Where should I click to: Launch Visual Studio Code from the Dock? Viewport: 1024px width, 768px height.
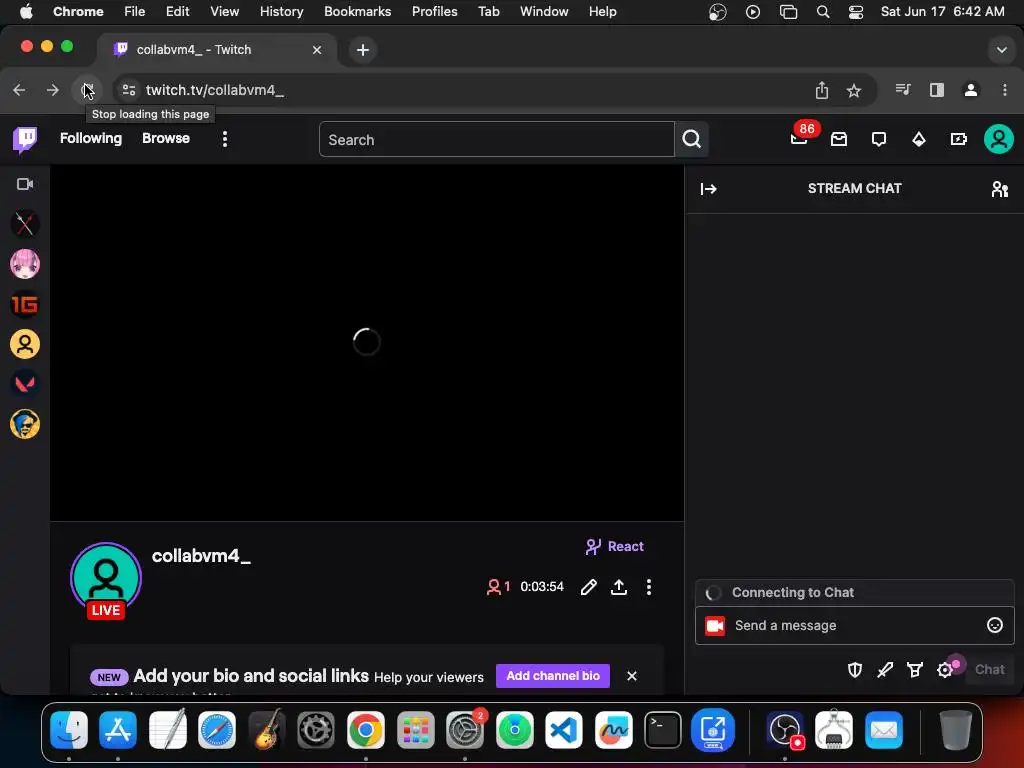click(x=564, y=729)
